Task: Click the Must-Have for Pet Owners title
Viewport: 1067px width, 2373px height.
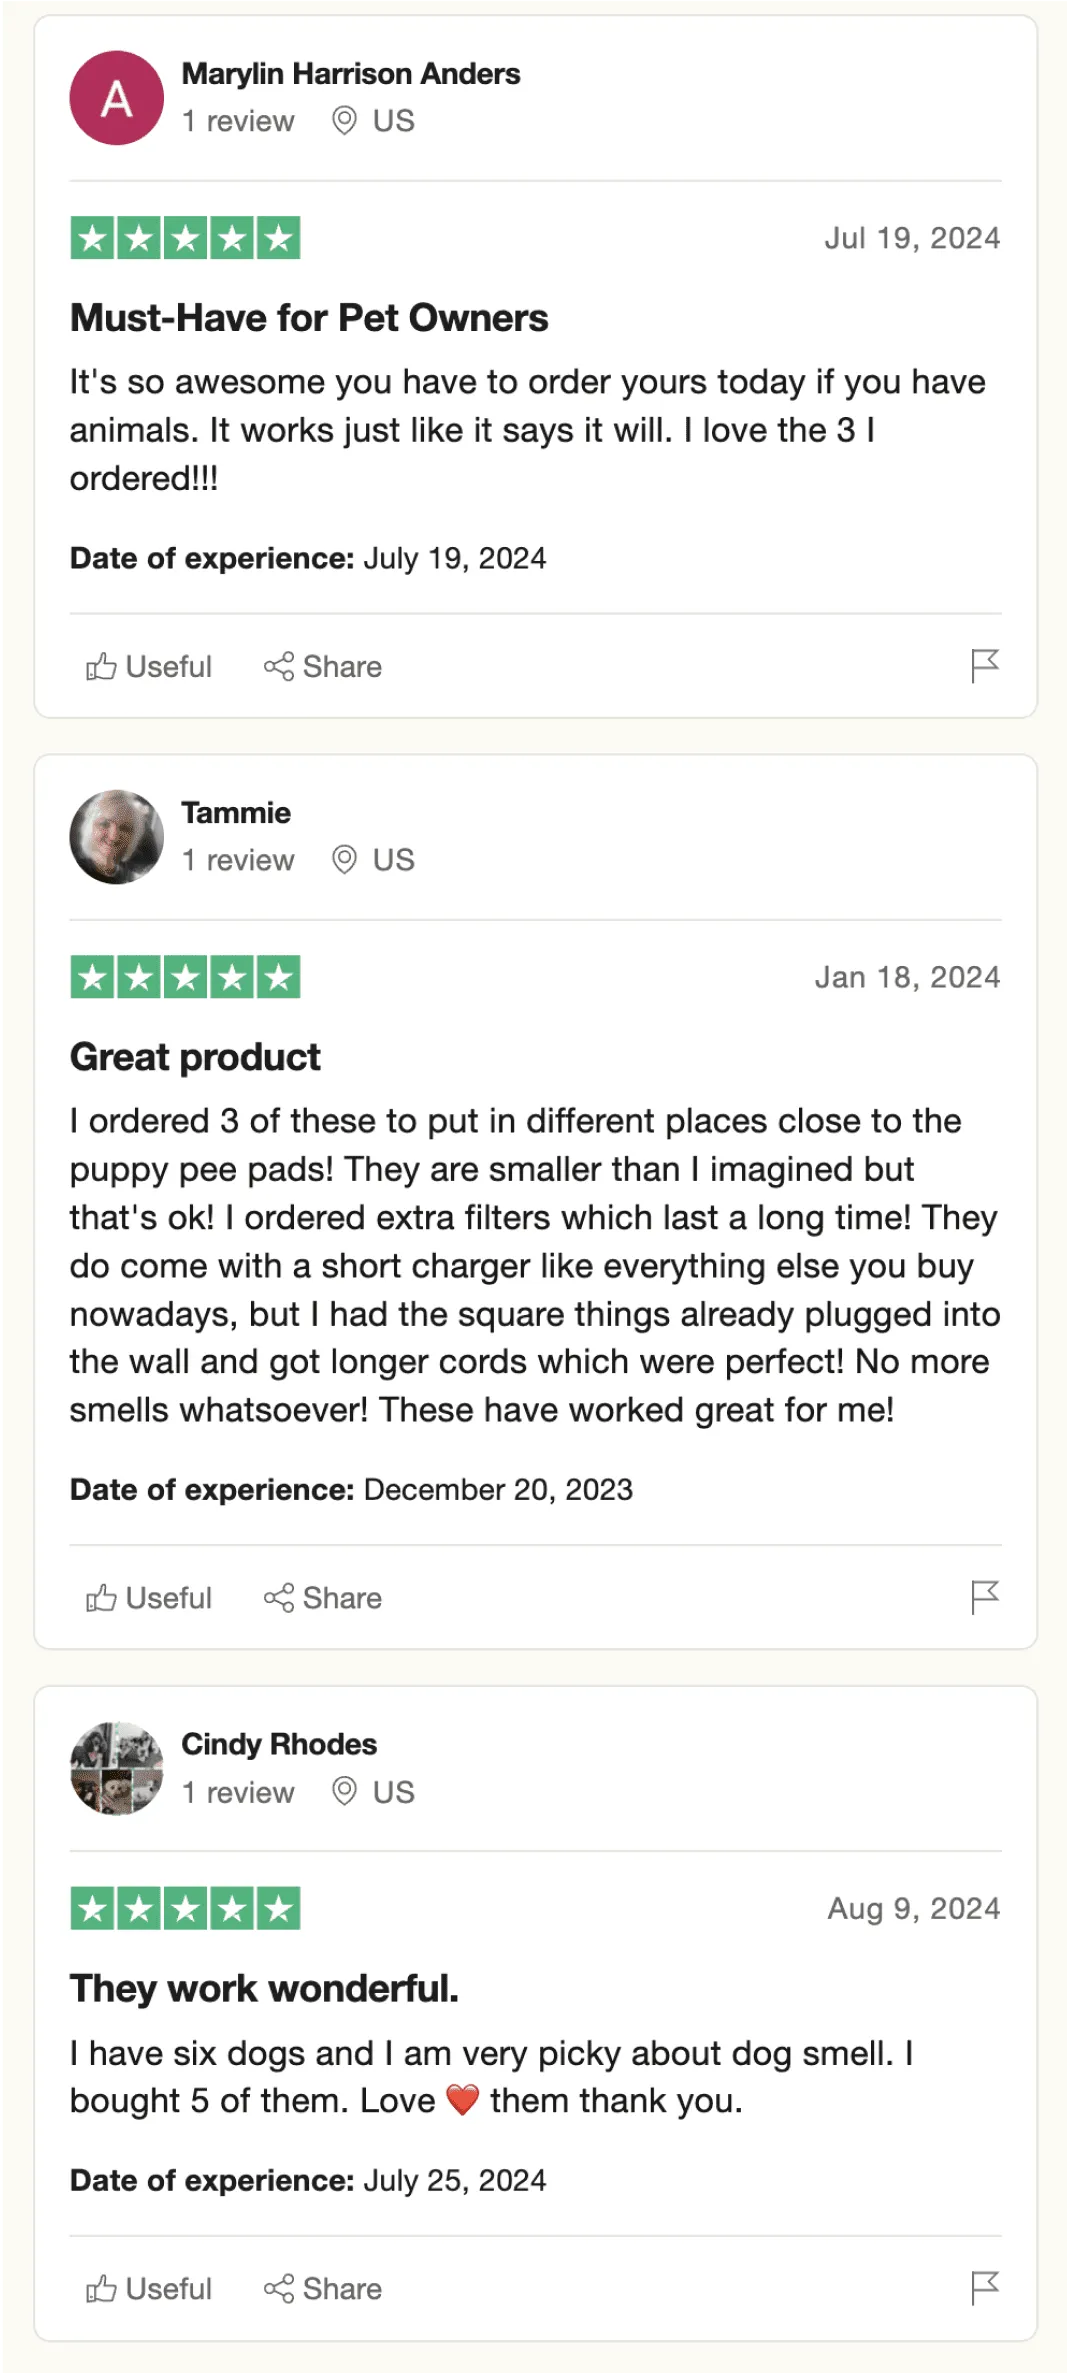Action: pos(309,318)
